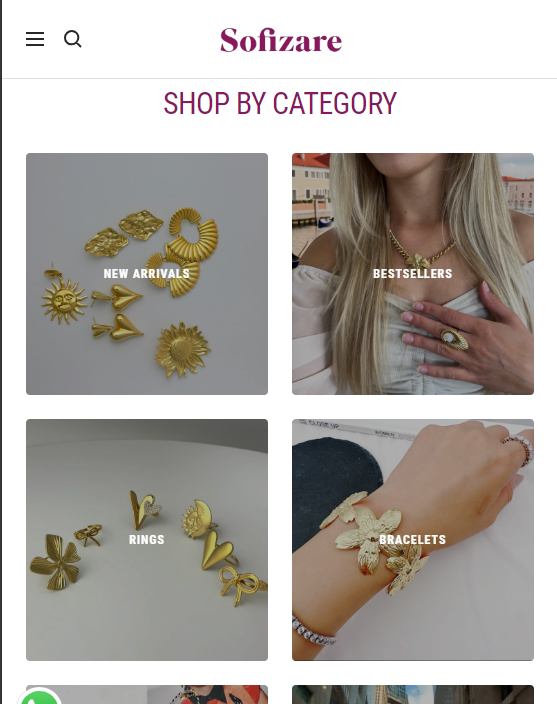
Task: Click the ring on hand in Bestsellers photo
Action: click(454, 339)
